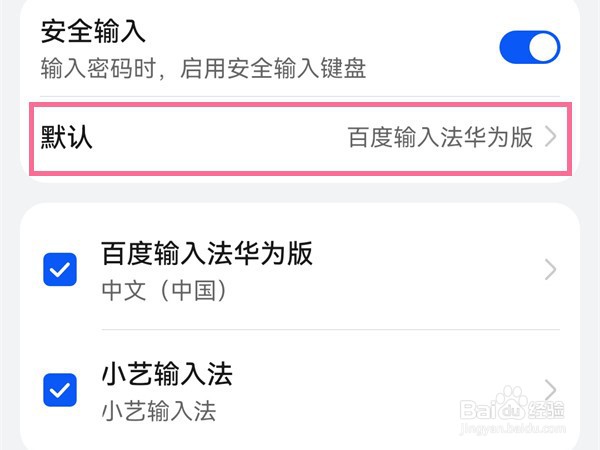Toggle the 安全输入 switch off
This screenshot has height=450, width=600.
(x=529, y=47)
